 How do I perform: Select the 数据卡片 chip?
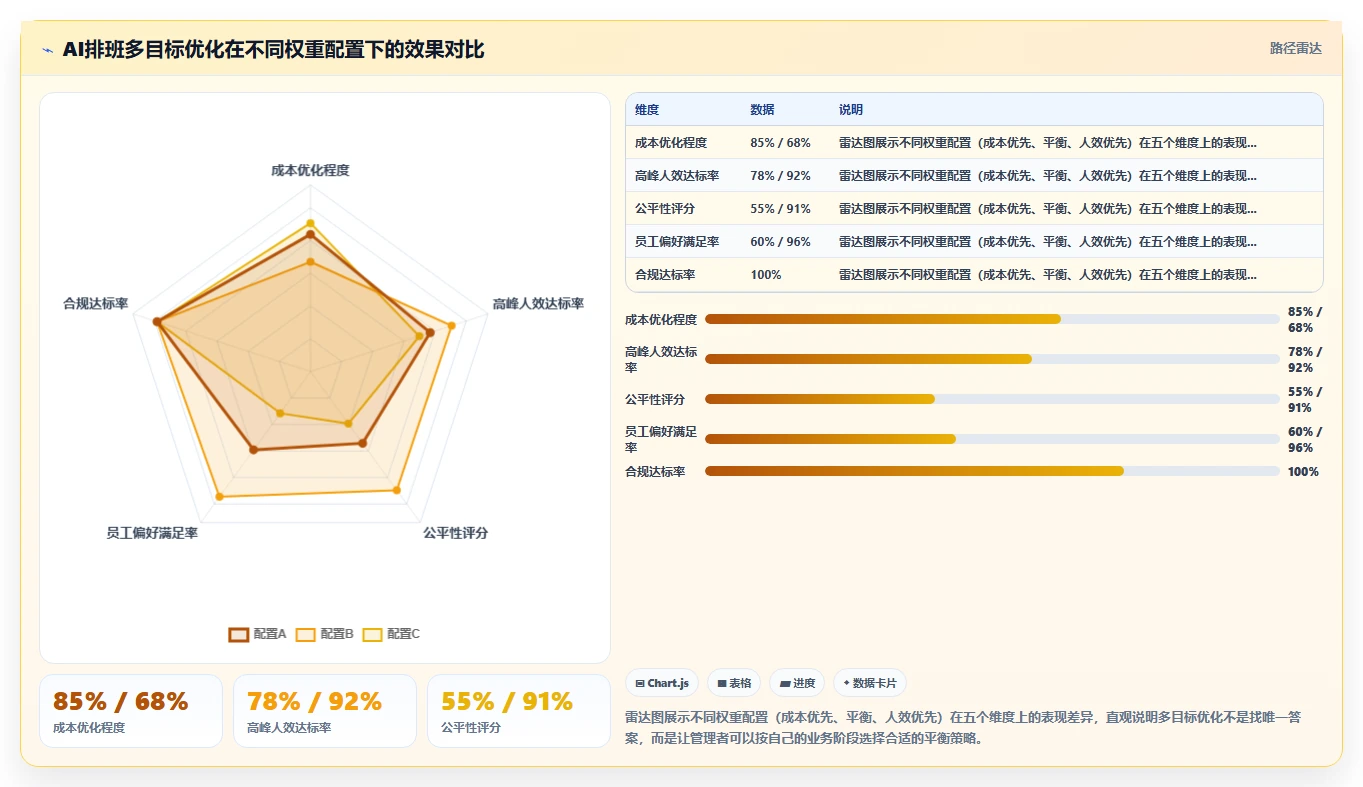click(870, 683)
